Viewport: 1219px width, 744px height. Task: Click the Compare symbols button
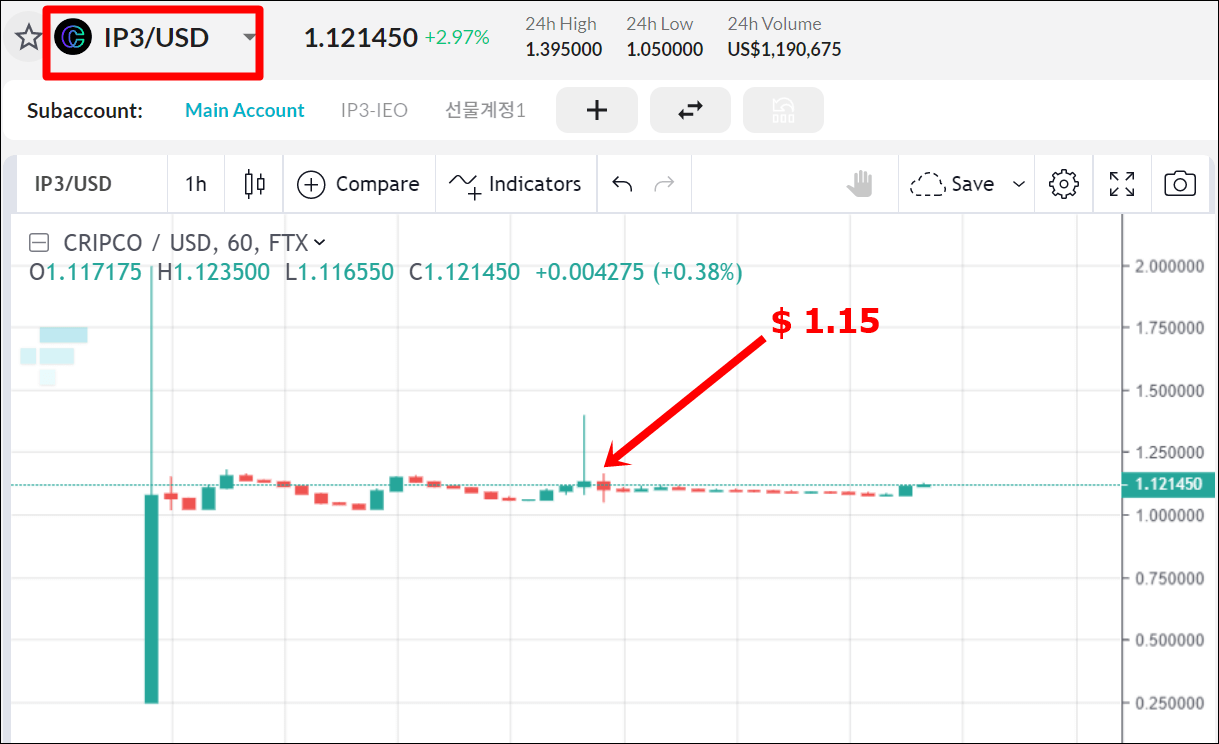[x=359, y=184]
